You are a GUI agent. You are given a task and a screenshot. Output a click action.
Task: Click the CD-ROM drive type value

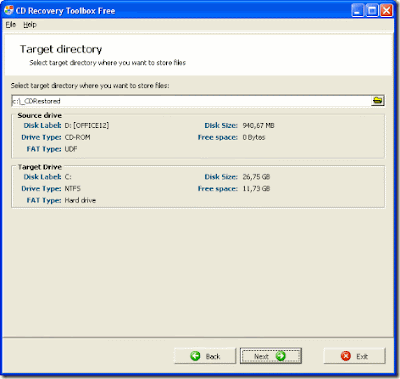[x=77, y=137]
